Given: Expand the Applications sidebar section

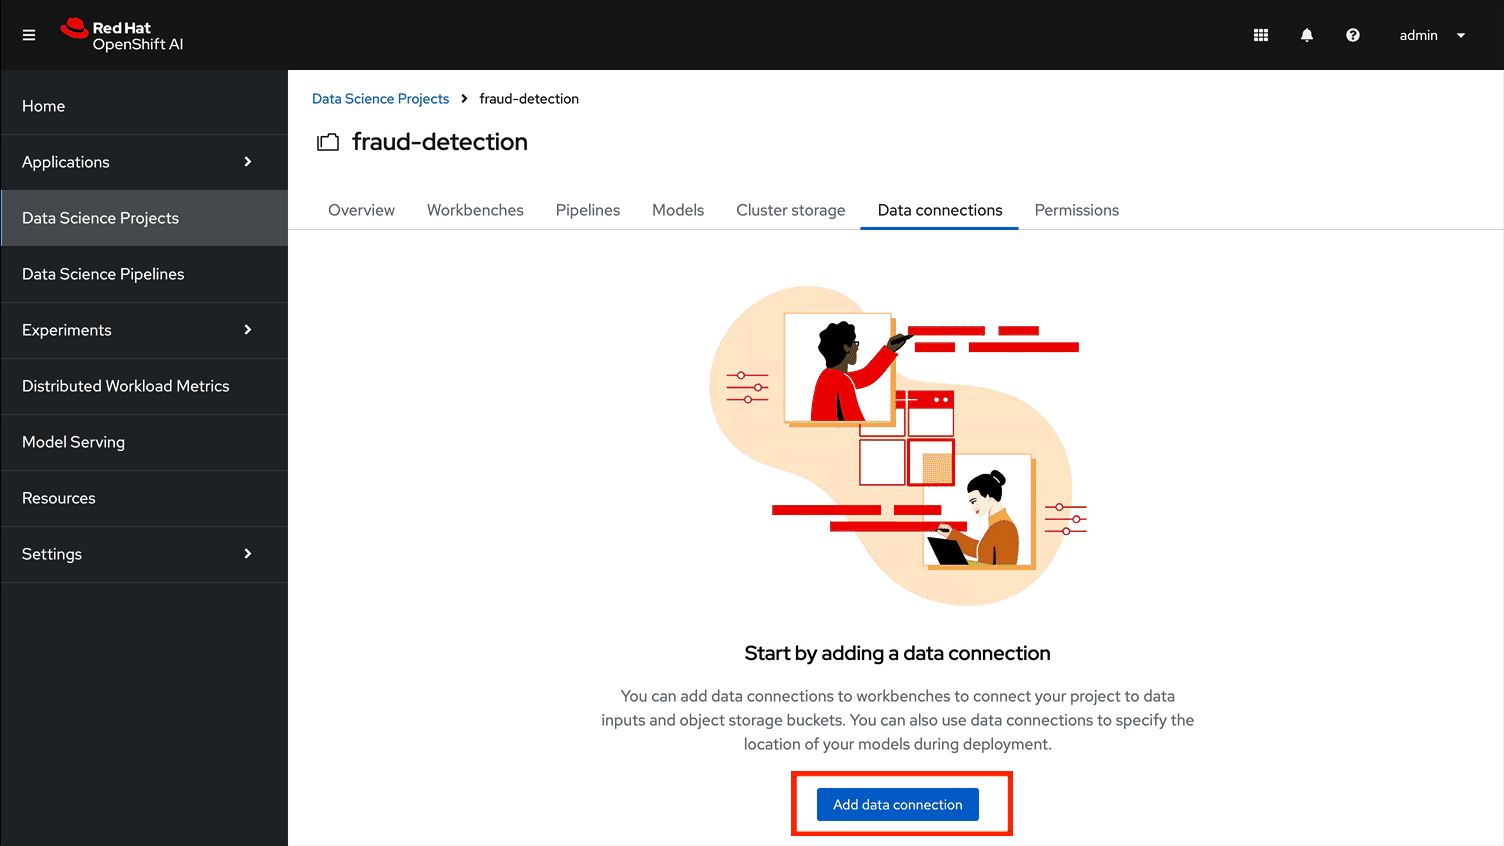Looking at the screenshot, I should coord(65,162).
